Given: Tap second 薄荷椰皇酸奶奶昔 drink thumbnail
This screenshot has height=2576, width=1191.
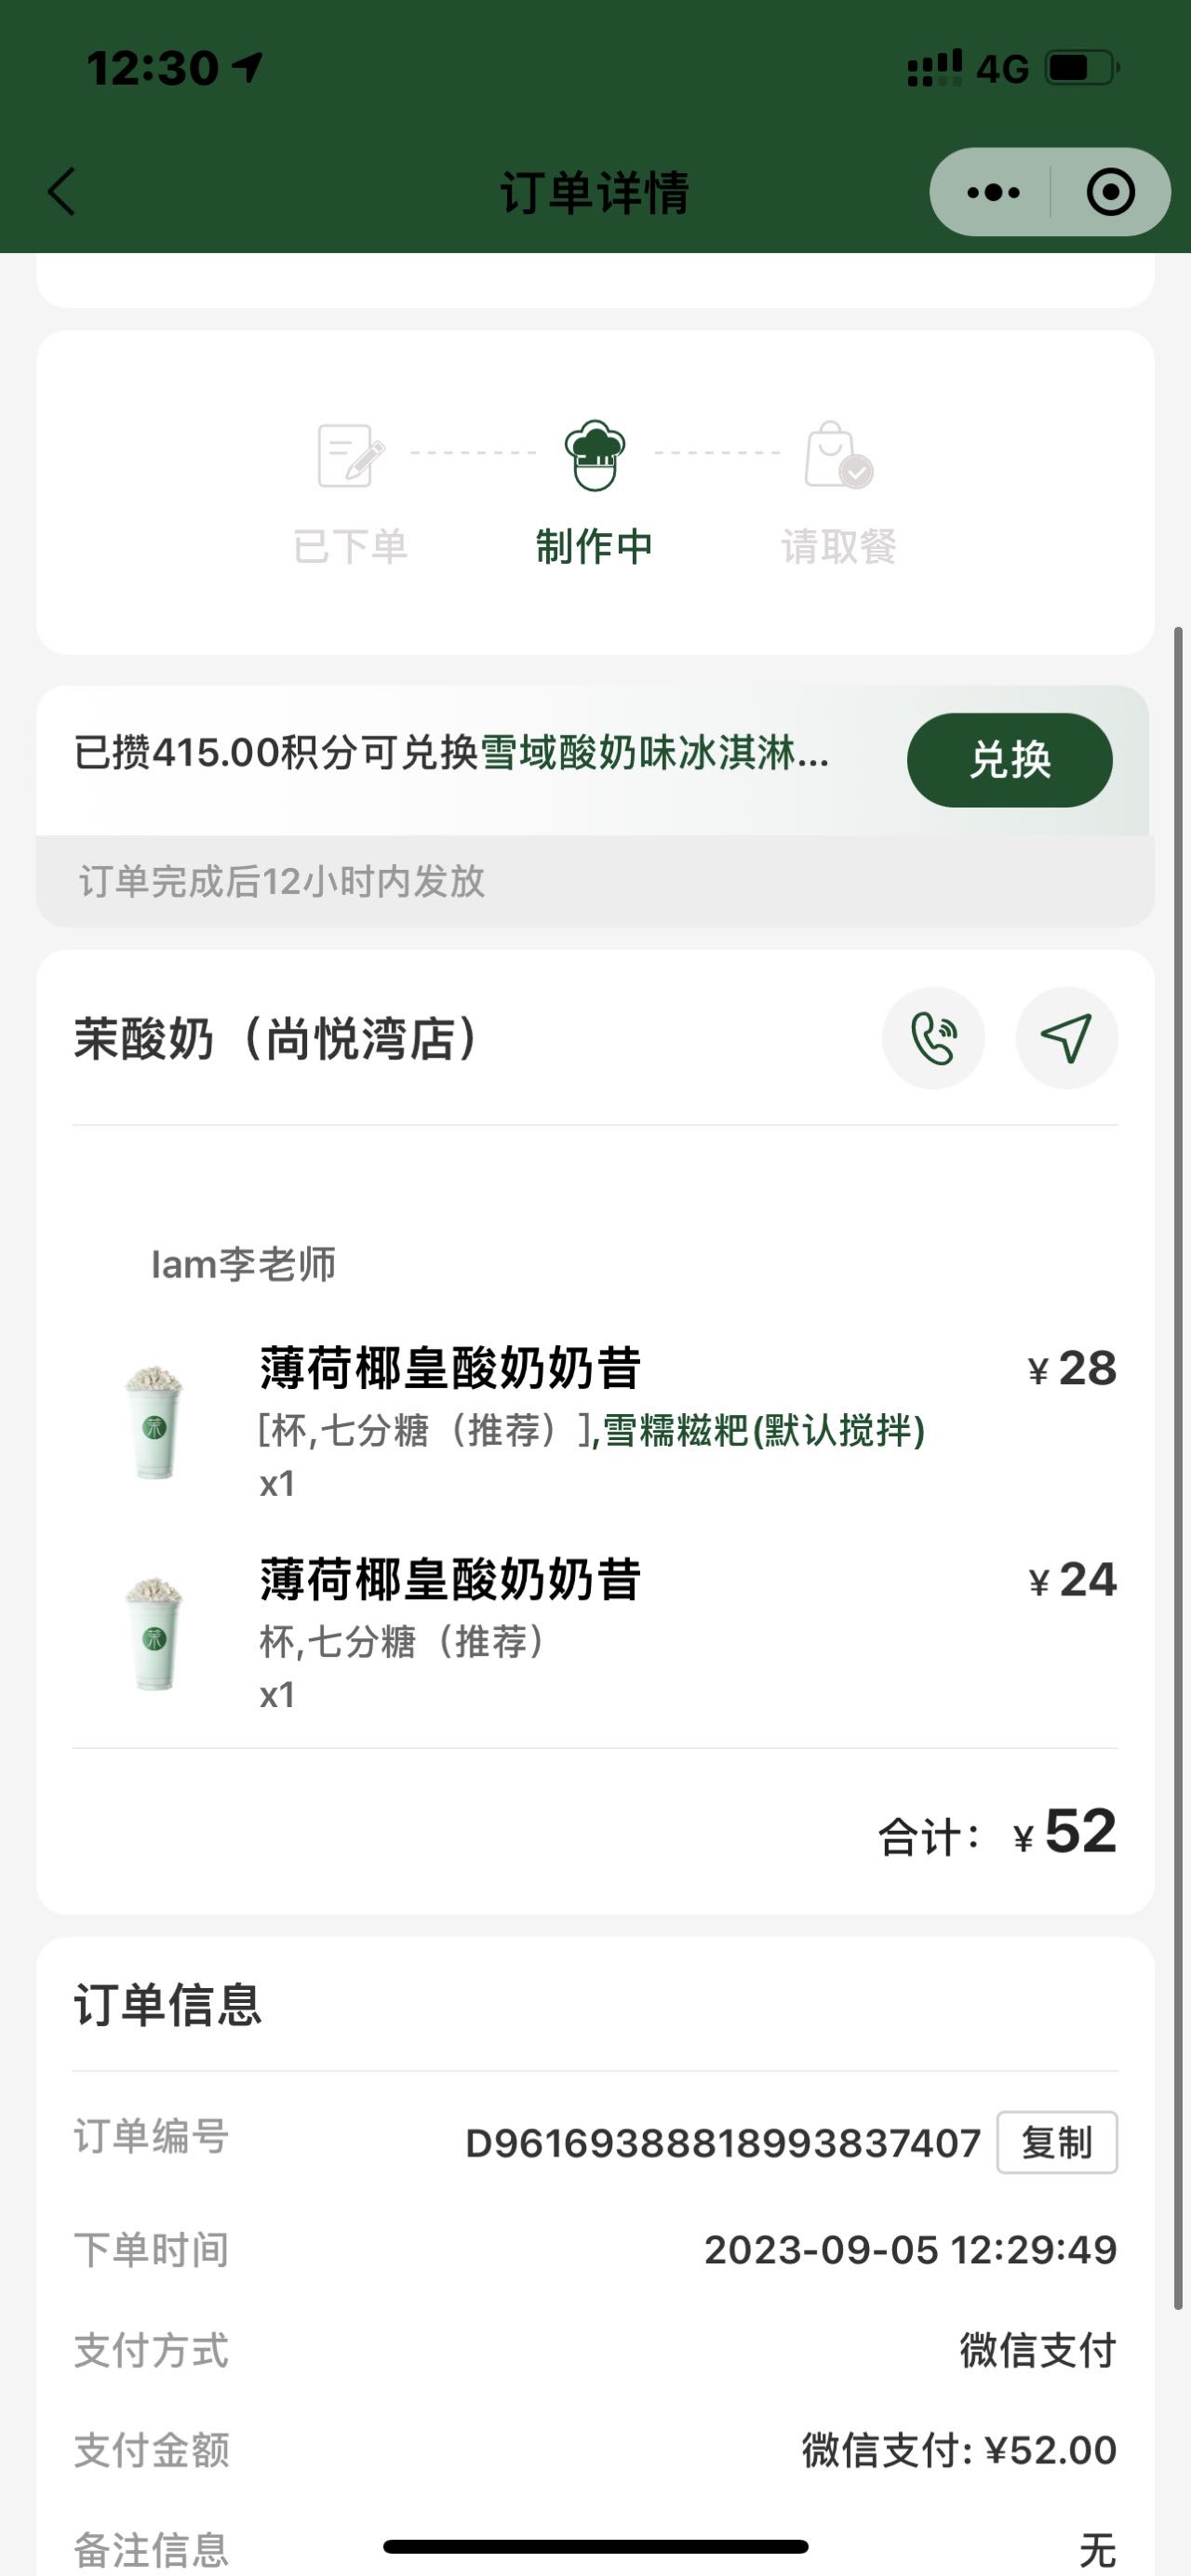Looking at the screenshot, I should coord(154,1633).
